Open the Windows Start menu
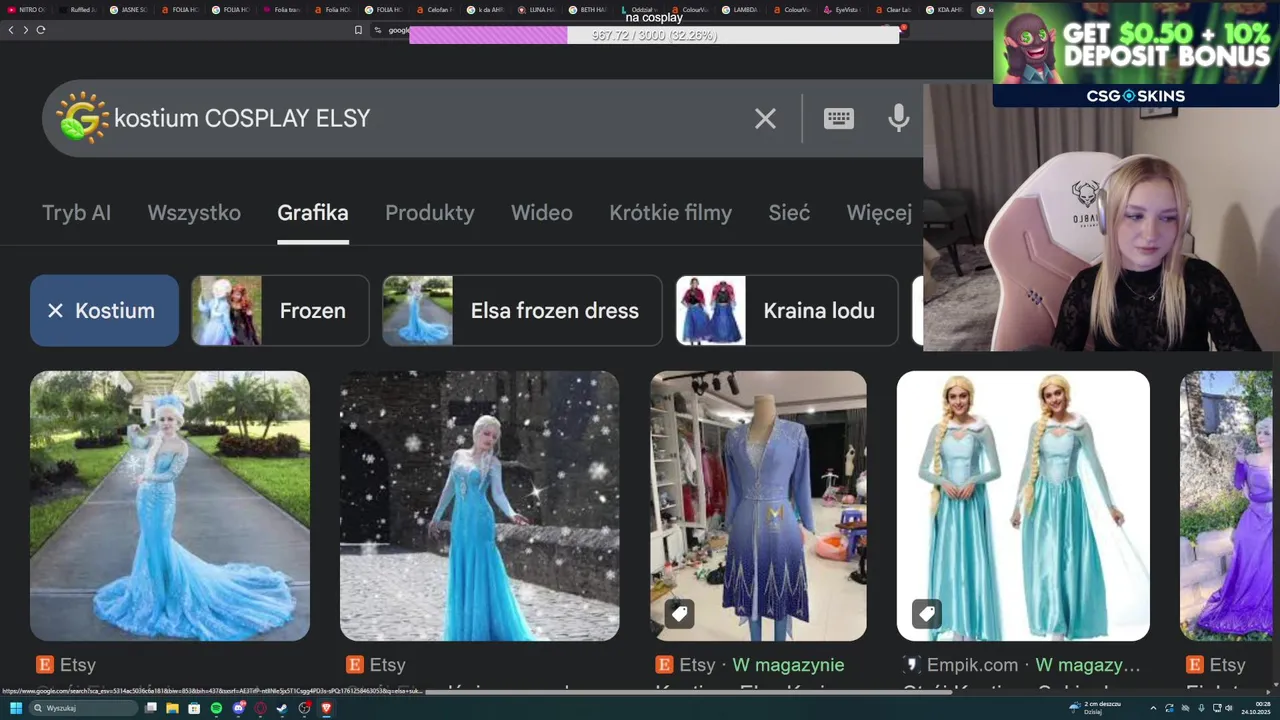1280x720 pixels. [x=16, y=708]
